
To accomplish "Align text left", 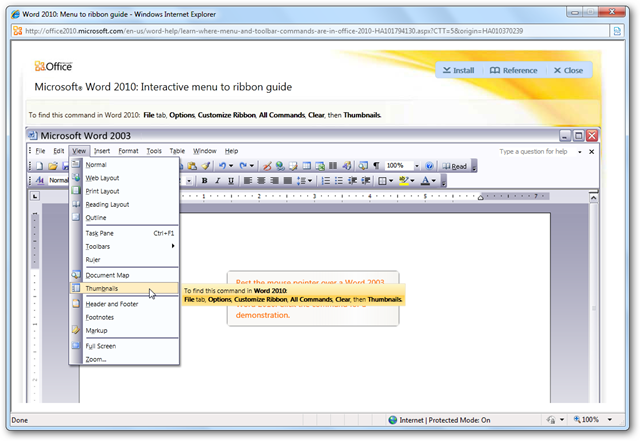I will click(248, 180).
